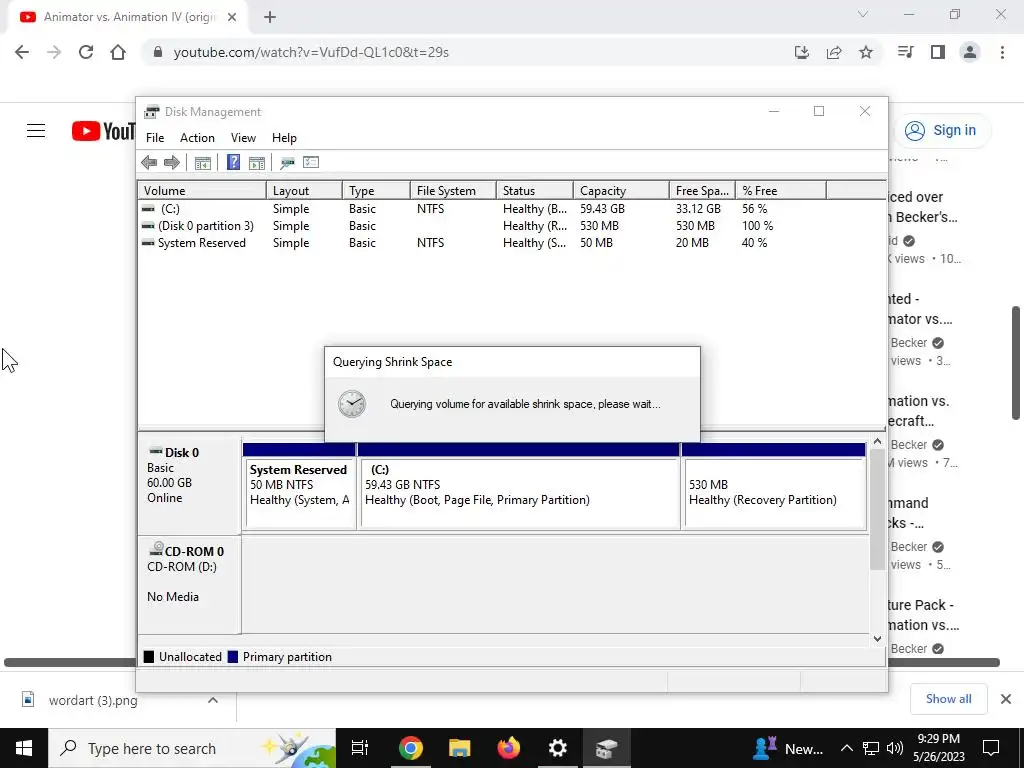Open Settings gear on the taskbar

558,748
